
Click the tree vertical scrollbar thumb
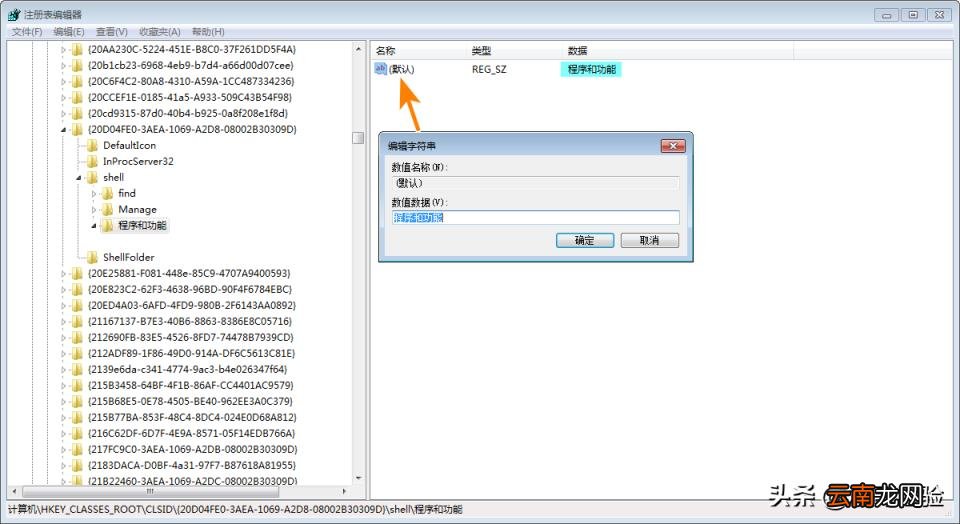click(359, 138)
